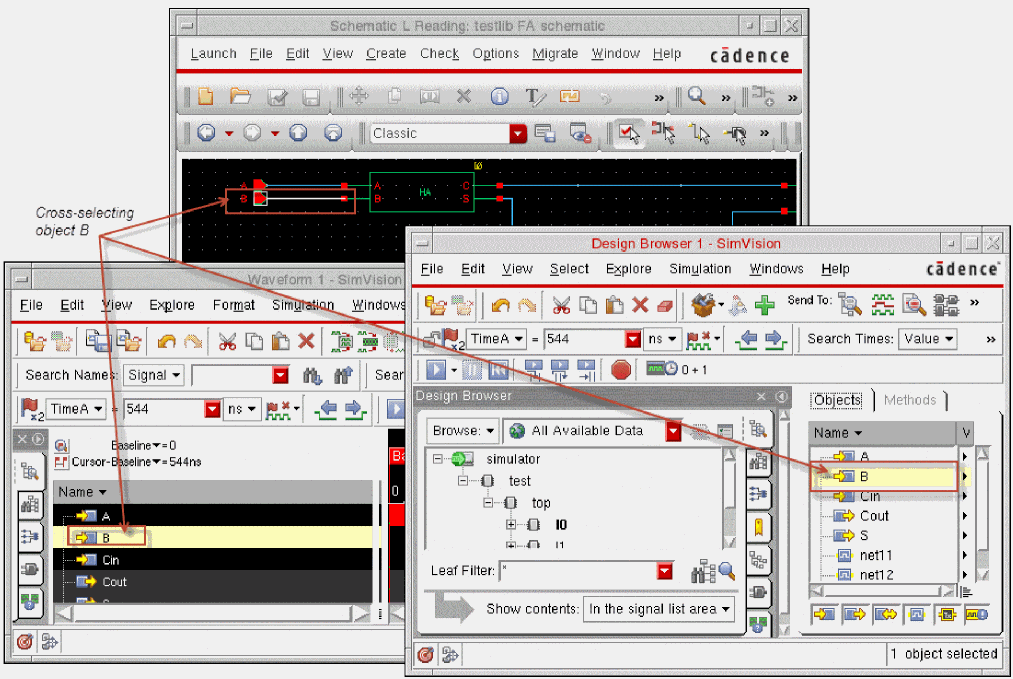Open the Explore menu in Design Browser

(x=629, y=269)
